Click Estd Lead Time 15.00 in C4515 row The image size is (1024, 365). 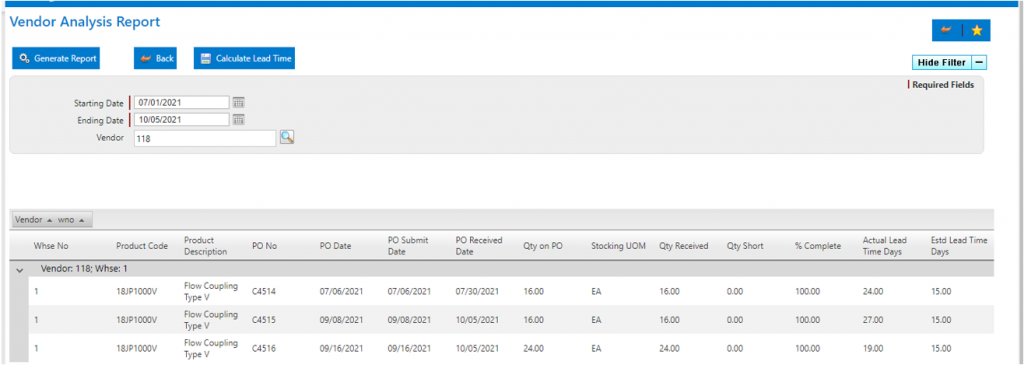(x=941, y=321)
